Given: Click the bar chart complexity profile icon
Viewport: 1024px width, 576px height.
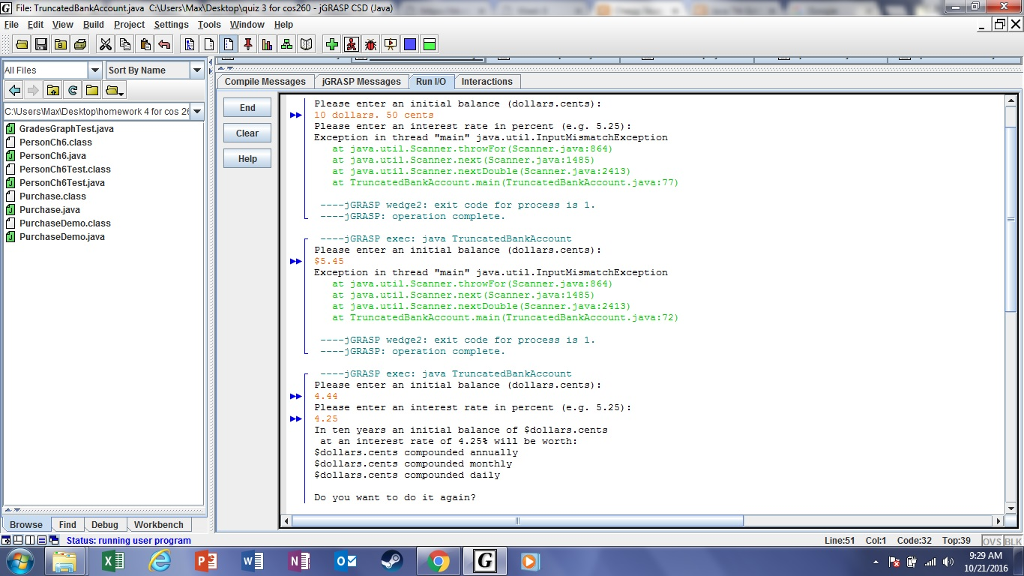Looking at the screenshot, I should (x=267, y=44).
